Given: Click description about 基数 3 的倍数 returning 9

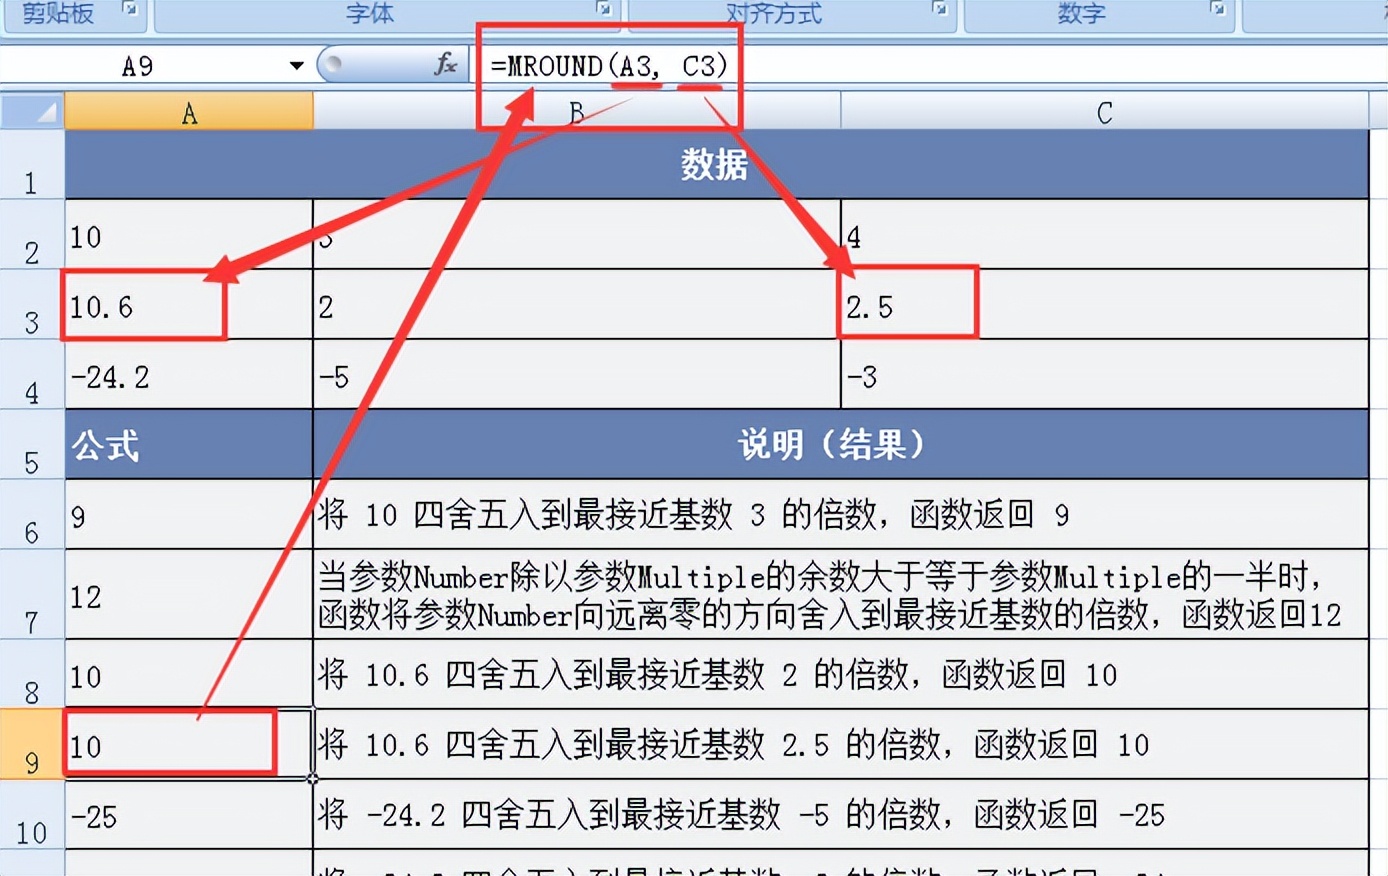Looking at the screenshot, I should point(841,515).
